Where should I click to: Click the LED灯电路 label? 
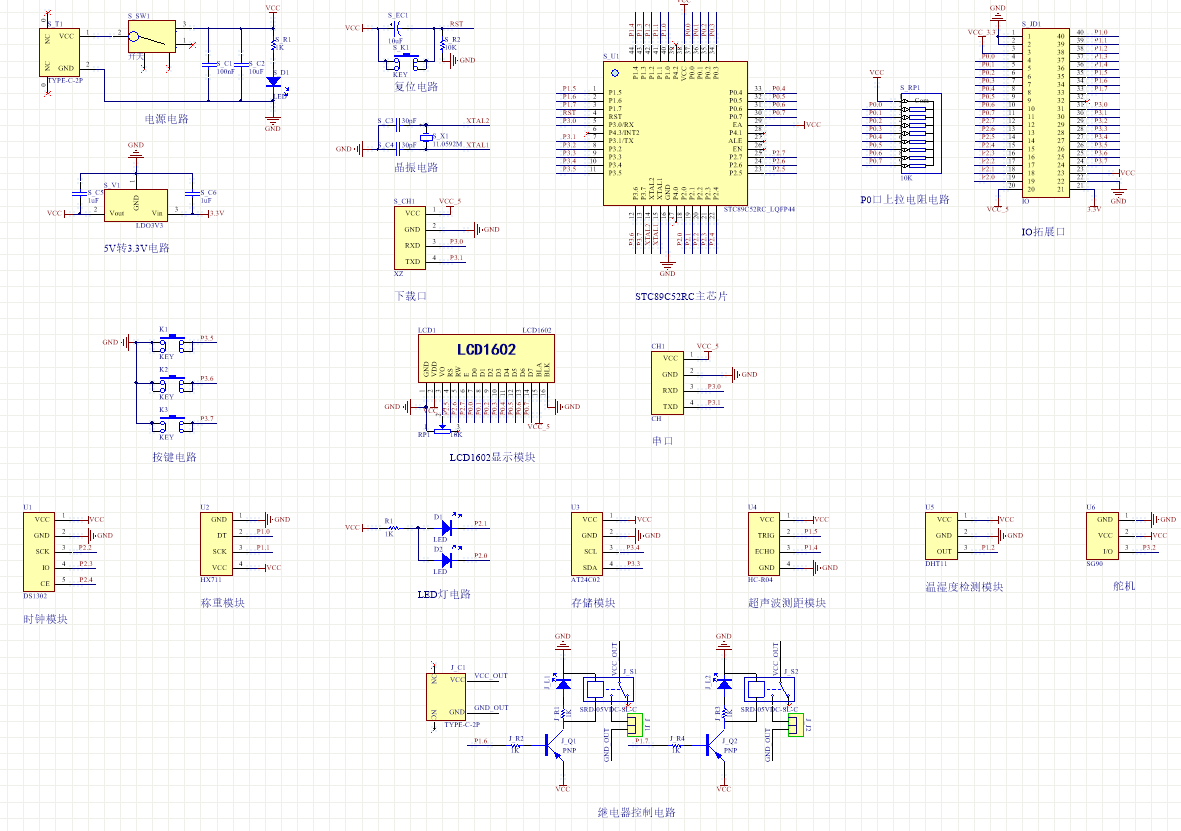click(x=444, y=594)
